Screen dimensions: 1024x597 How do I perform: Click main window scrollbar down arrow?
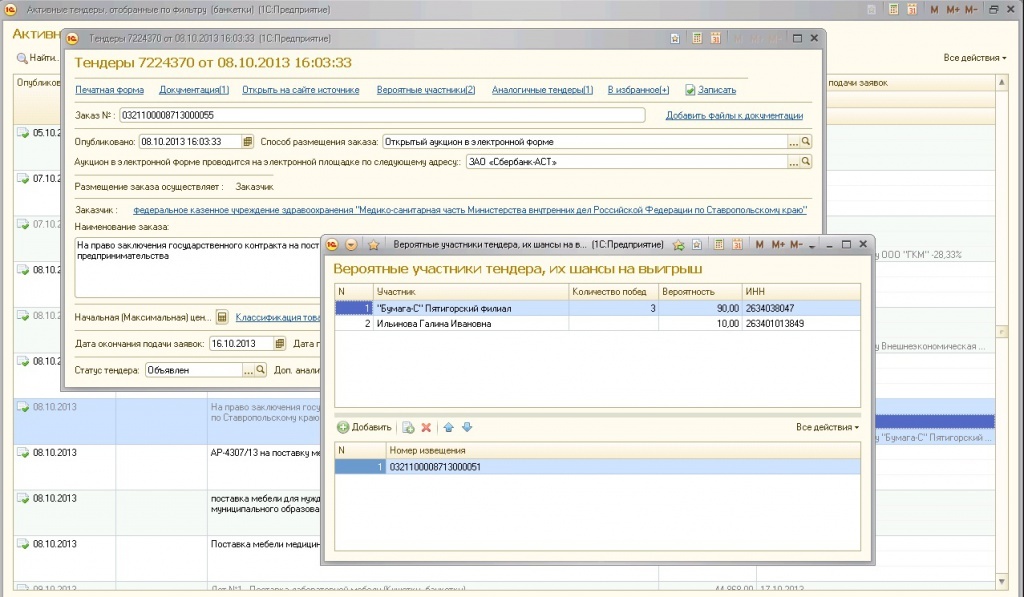tap(1002, 581)
